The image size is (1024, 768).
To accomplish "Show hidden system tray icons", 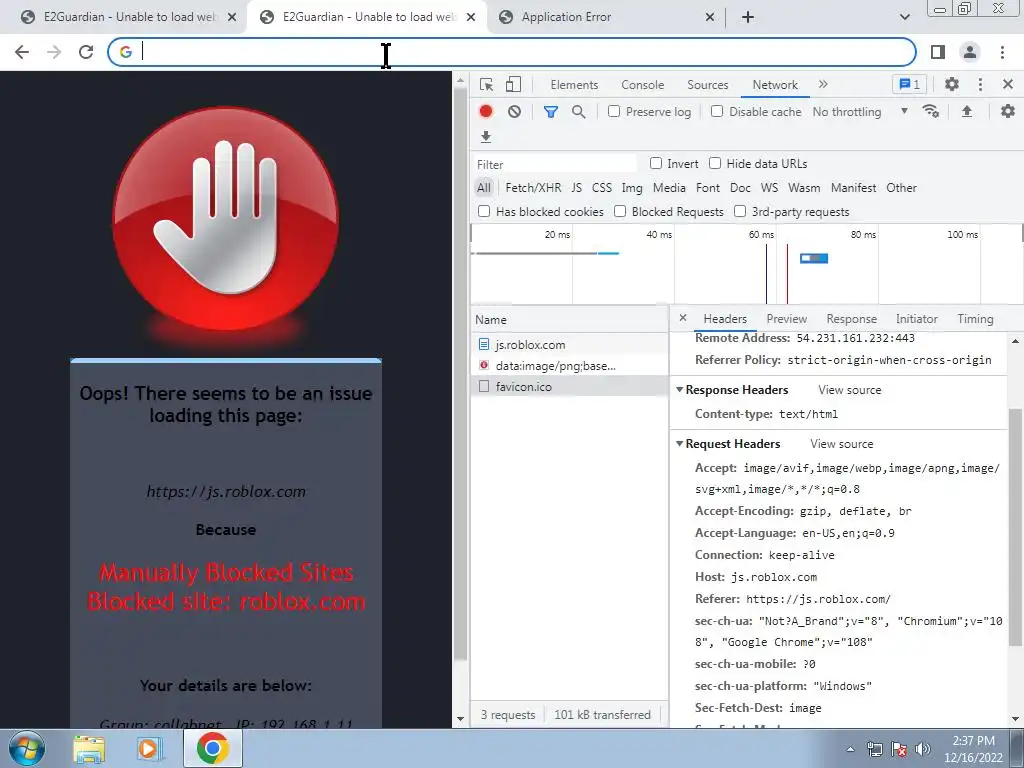I will [x=850, y=749].
